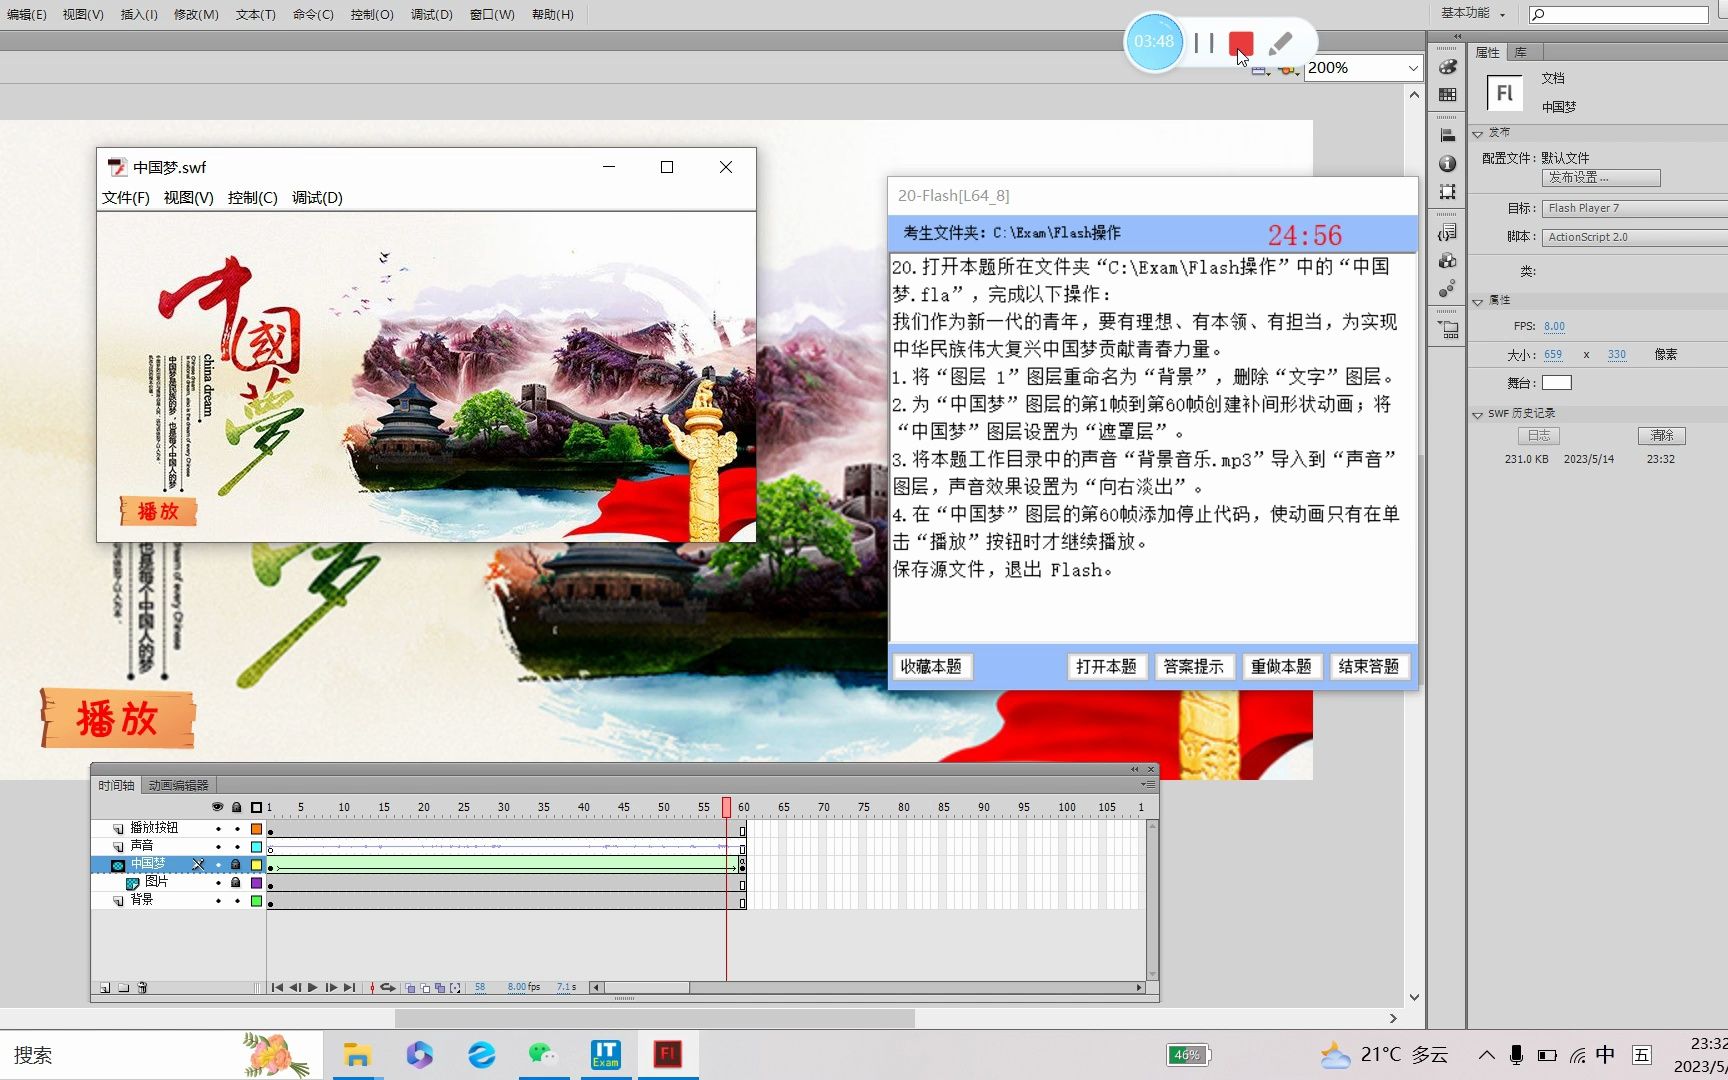Click the New Layer icon in timeline

point(105,988)
